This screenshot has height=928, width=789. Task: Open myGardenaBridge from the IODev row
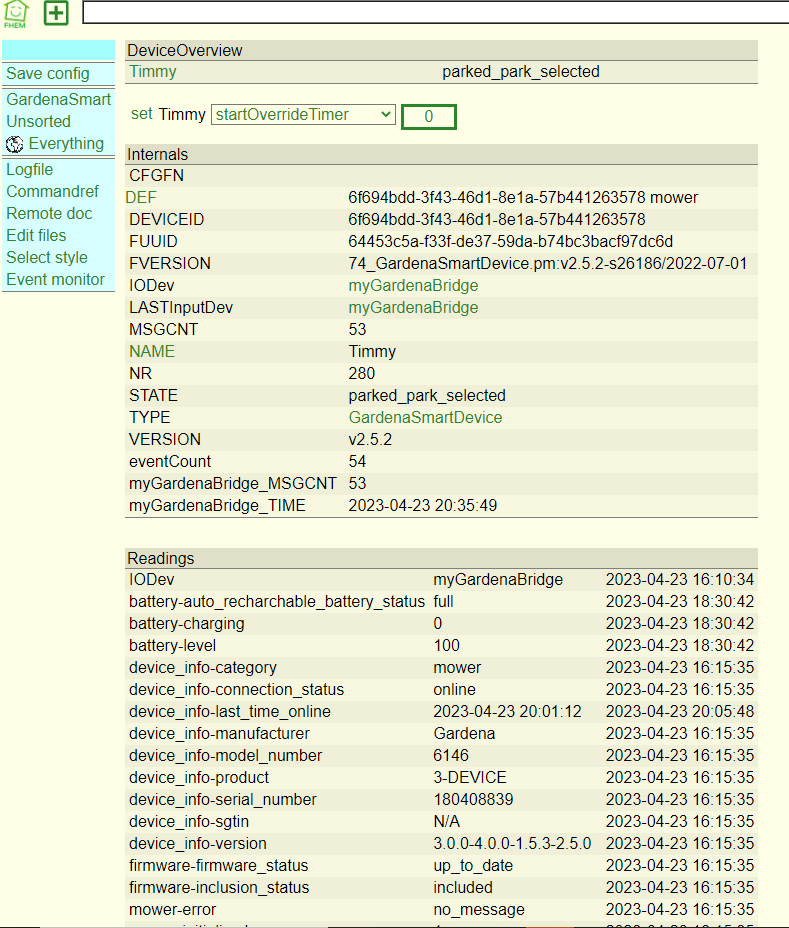pos(413,285)
